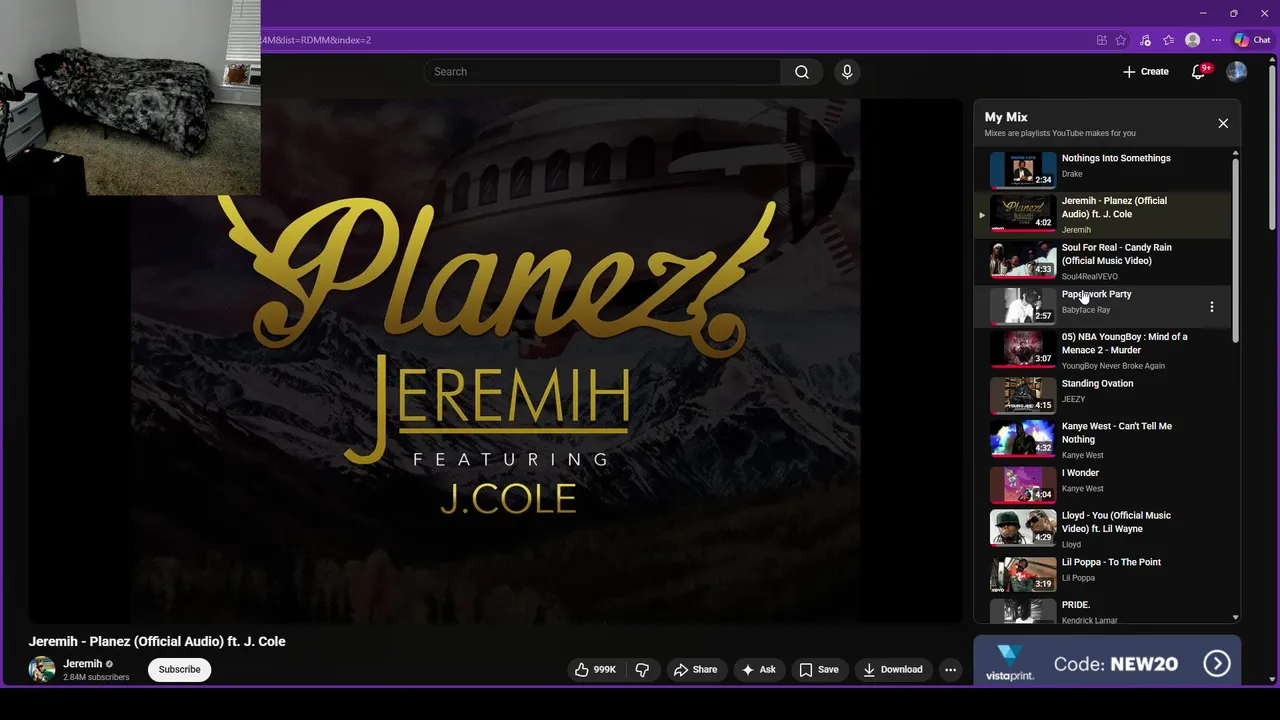Activate voice search microphone

pyautogui.click(x=847, y=72)
